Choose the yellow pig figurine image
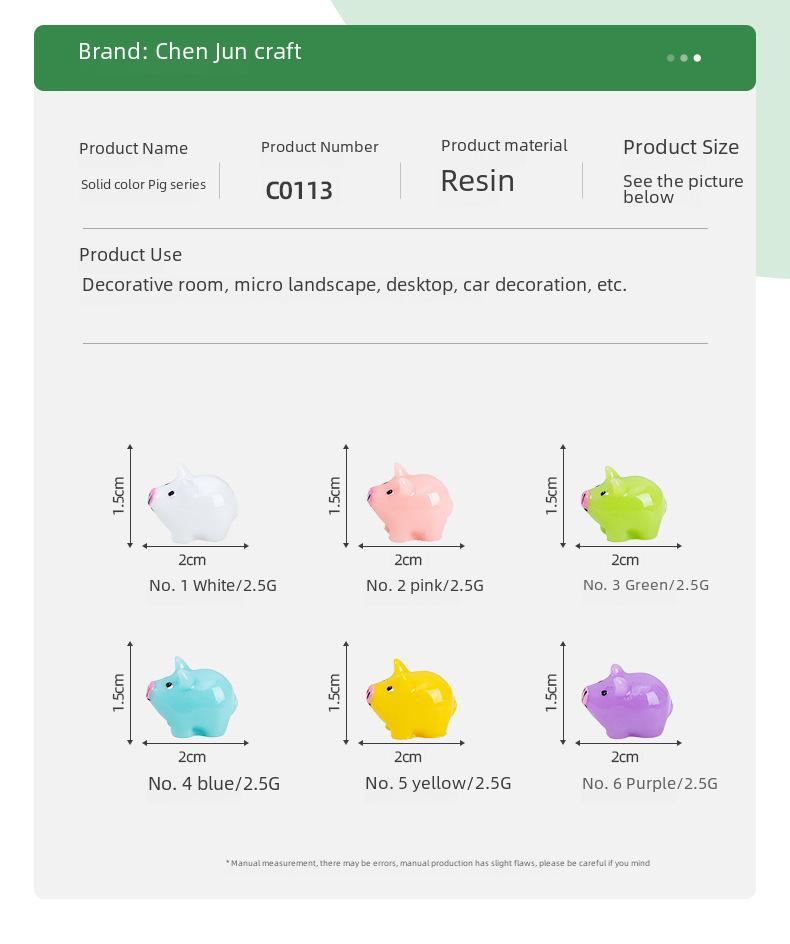Viewport: 790px width, 944px height. tap(411, 699)
